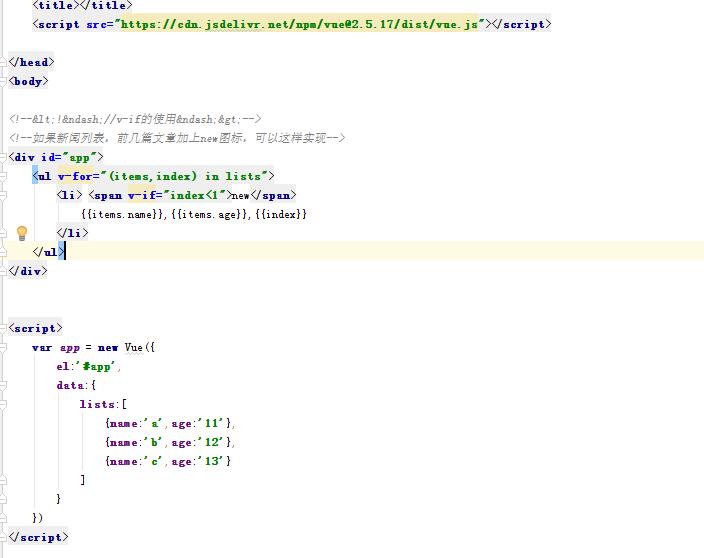Viewport: 704px width, 558px height.
Task: Click the comment about new图标
Action: (x=177, y=138)
